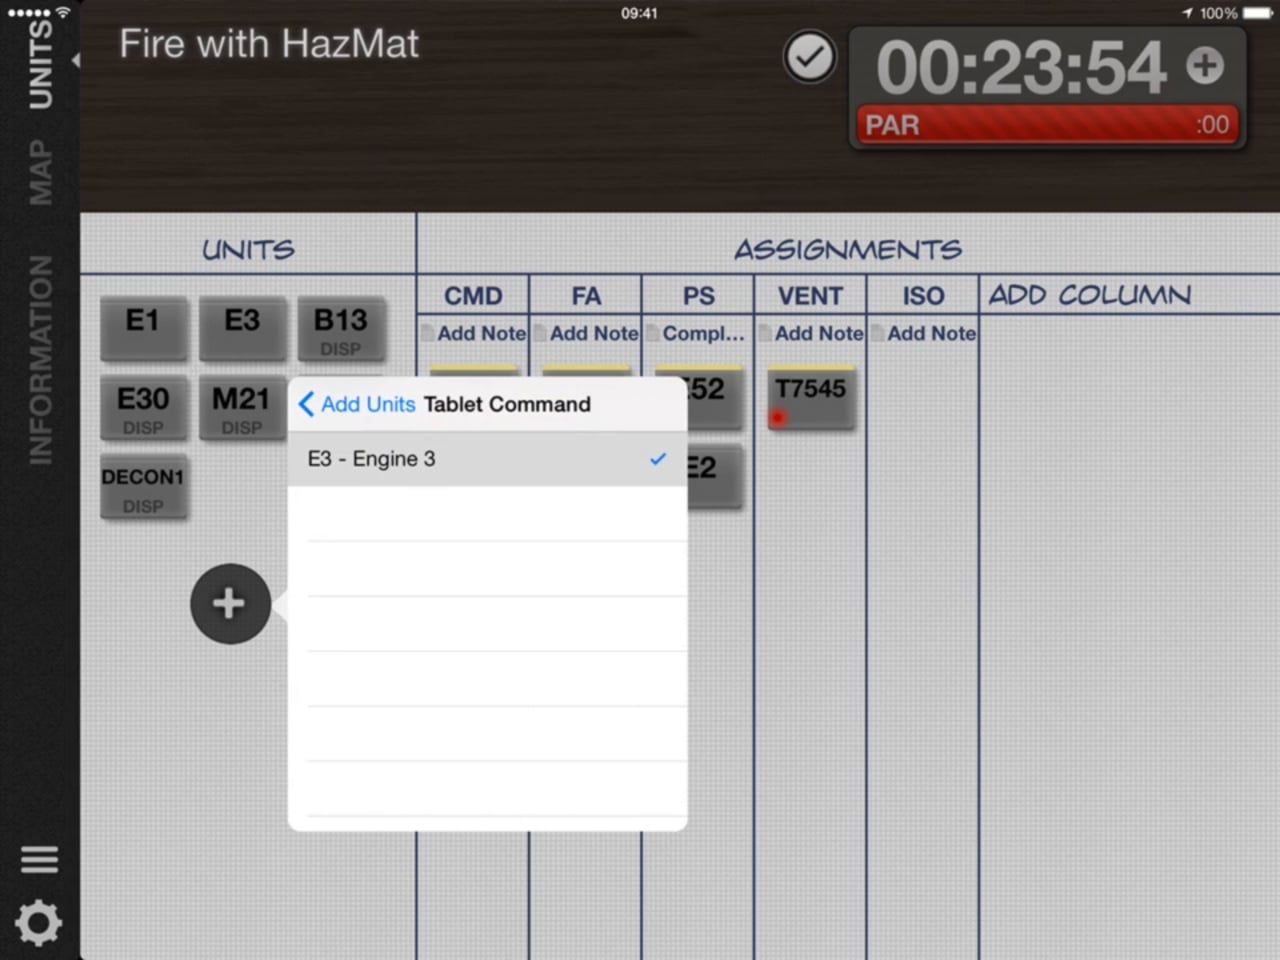Go back to Add Units list
This screenshot has height=960, width=1280.
[x=356, y=404]
